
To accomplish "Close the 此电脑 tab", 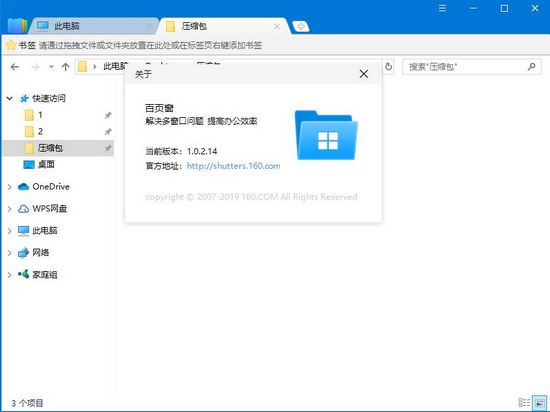I will (x=149, y=26).
